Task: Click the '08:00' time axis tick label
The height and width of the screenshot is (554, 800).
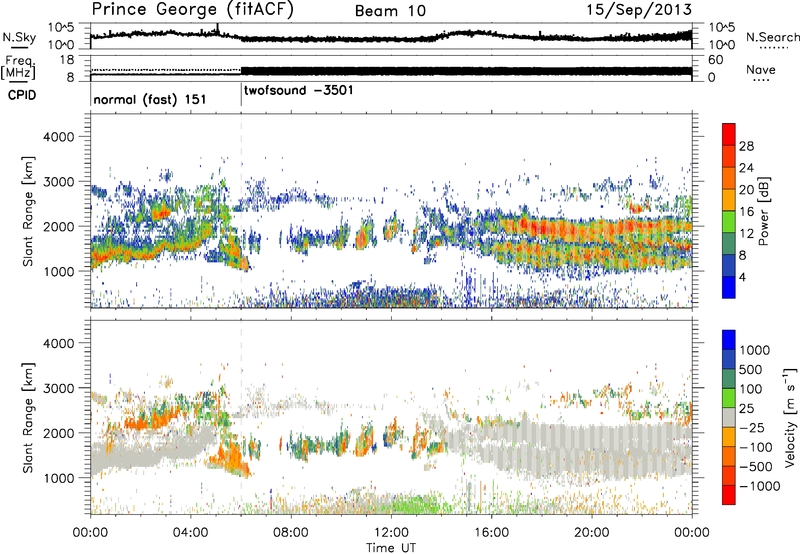Action: tap(291, 533)
